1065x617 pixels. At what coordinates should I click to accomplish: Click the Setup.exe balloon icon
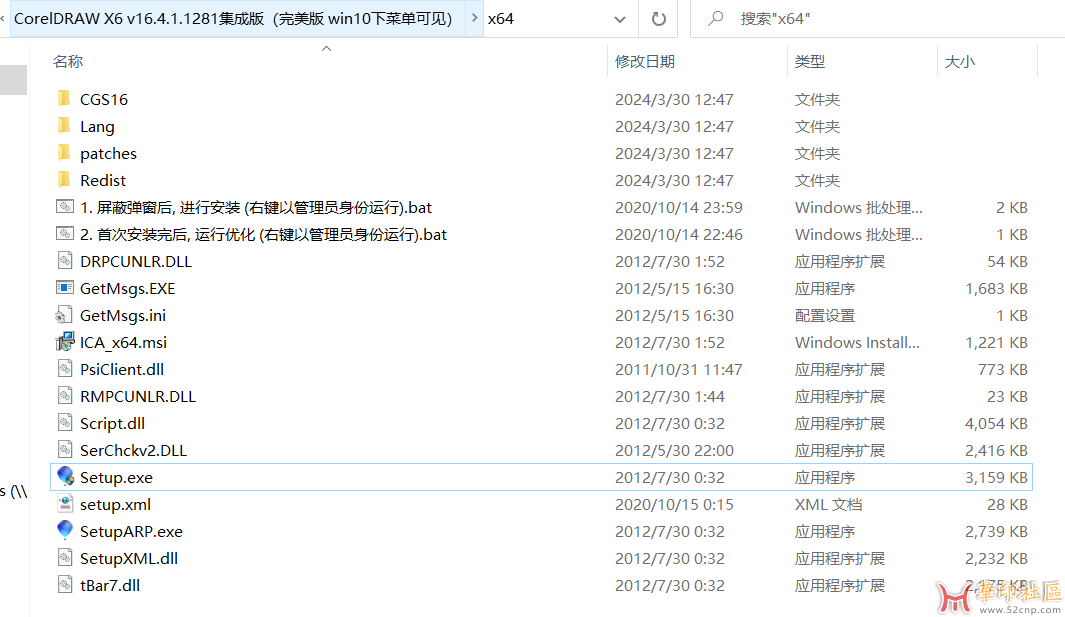tap(65, 477)
